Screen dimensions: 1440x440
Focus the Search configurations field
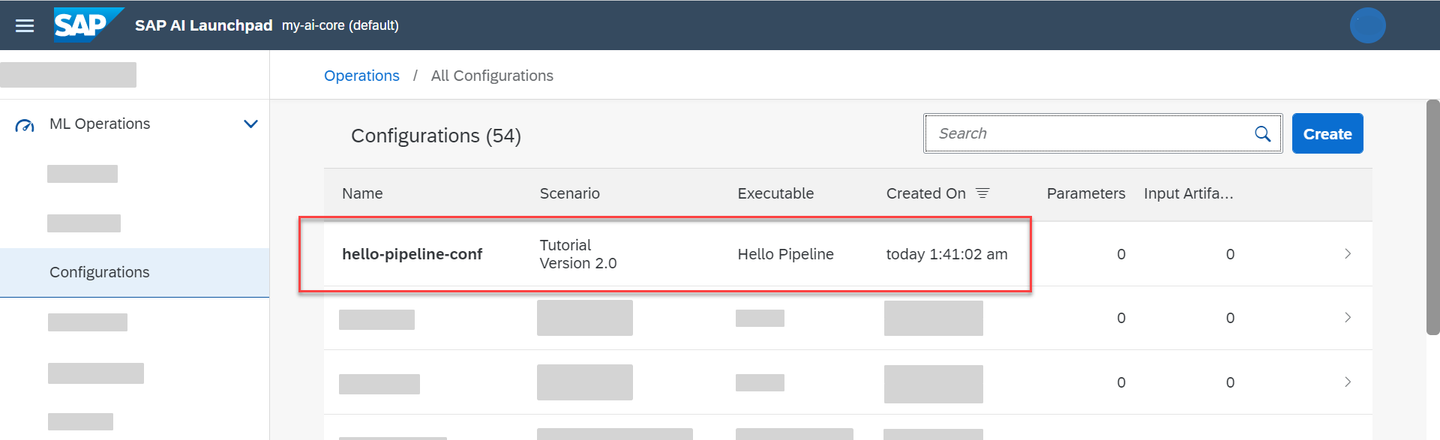click(1102, 133)
